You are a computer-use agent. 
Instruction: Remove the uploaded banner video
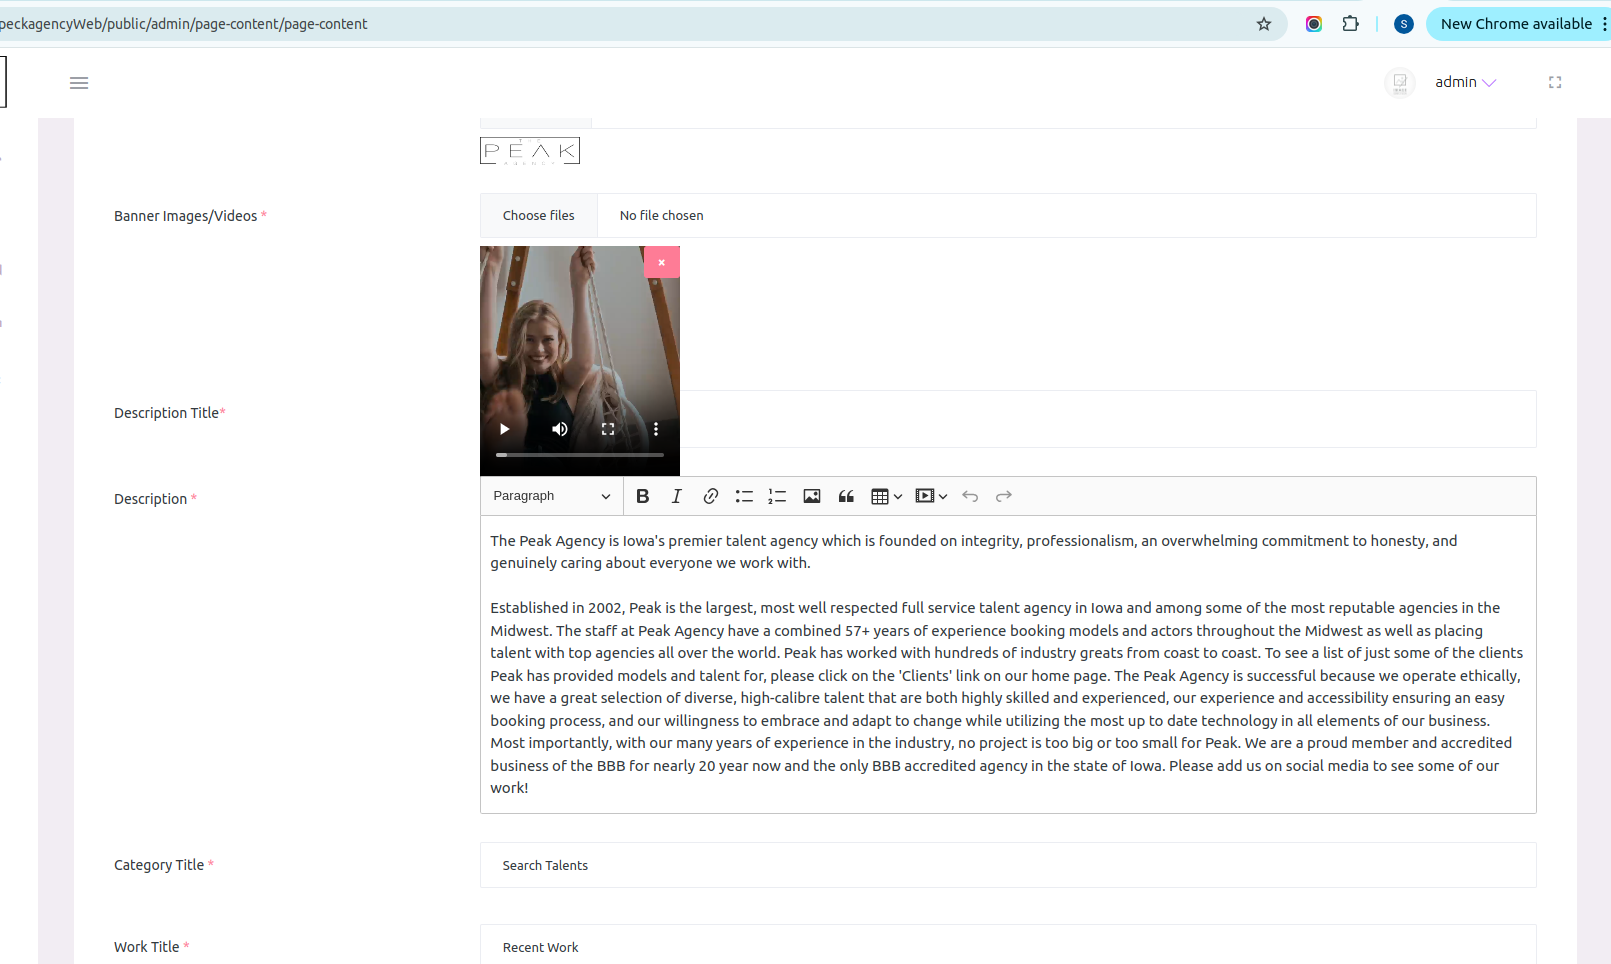click(661, 262)
